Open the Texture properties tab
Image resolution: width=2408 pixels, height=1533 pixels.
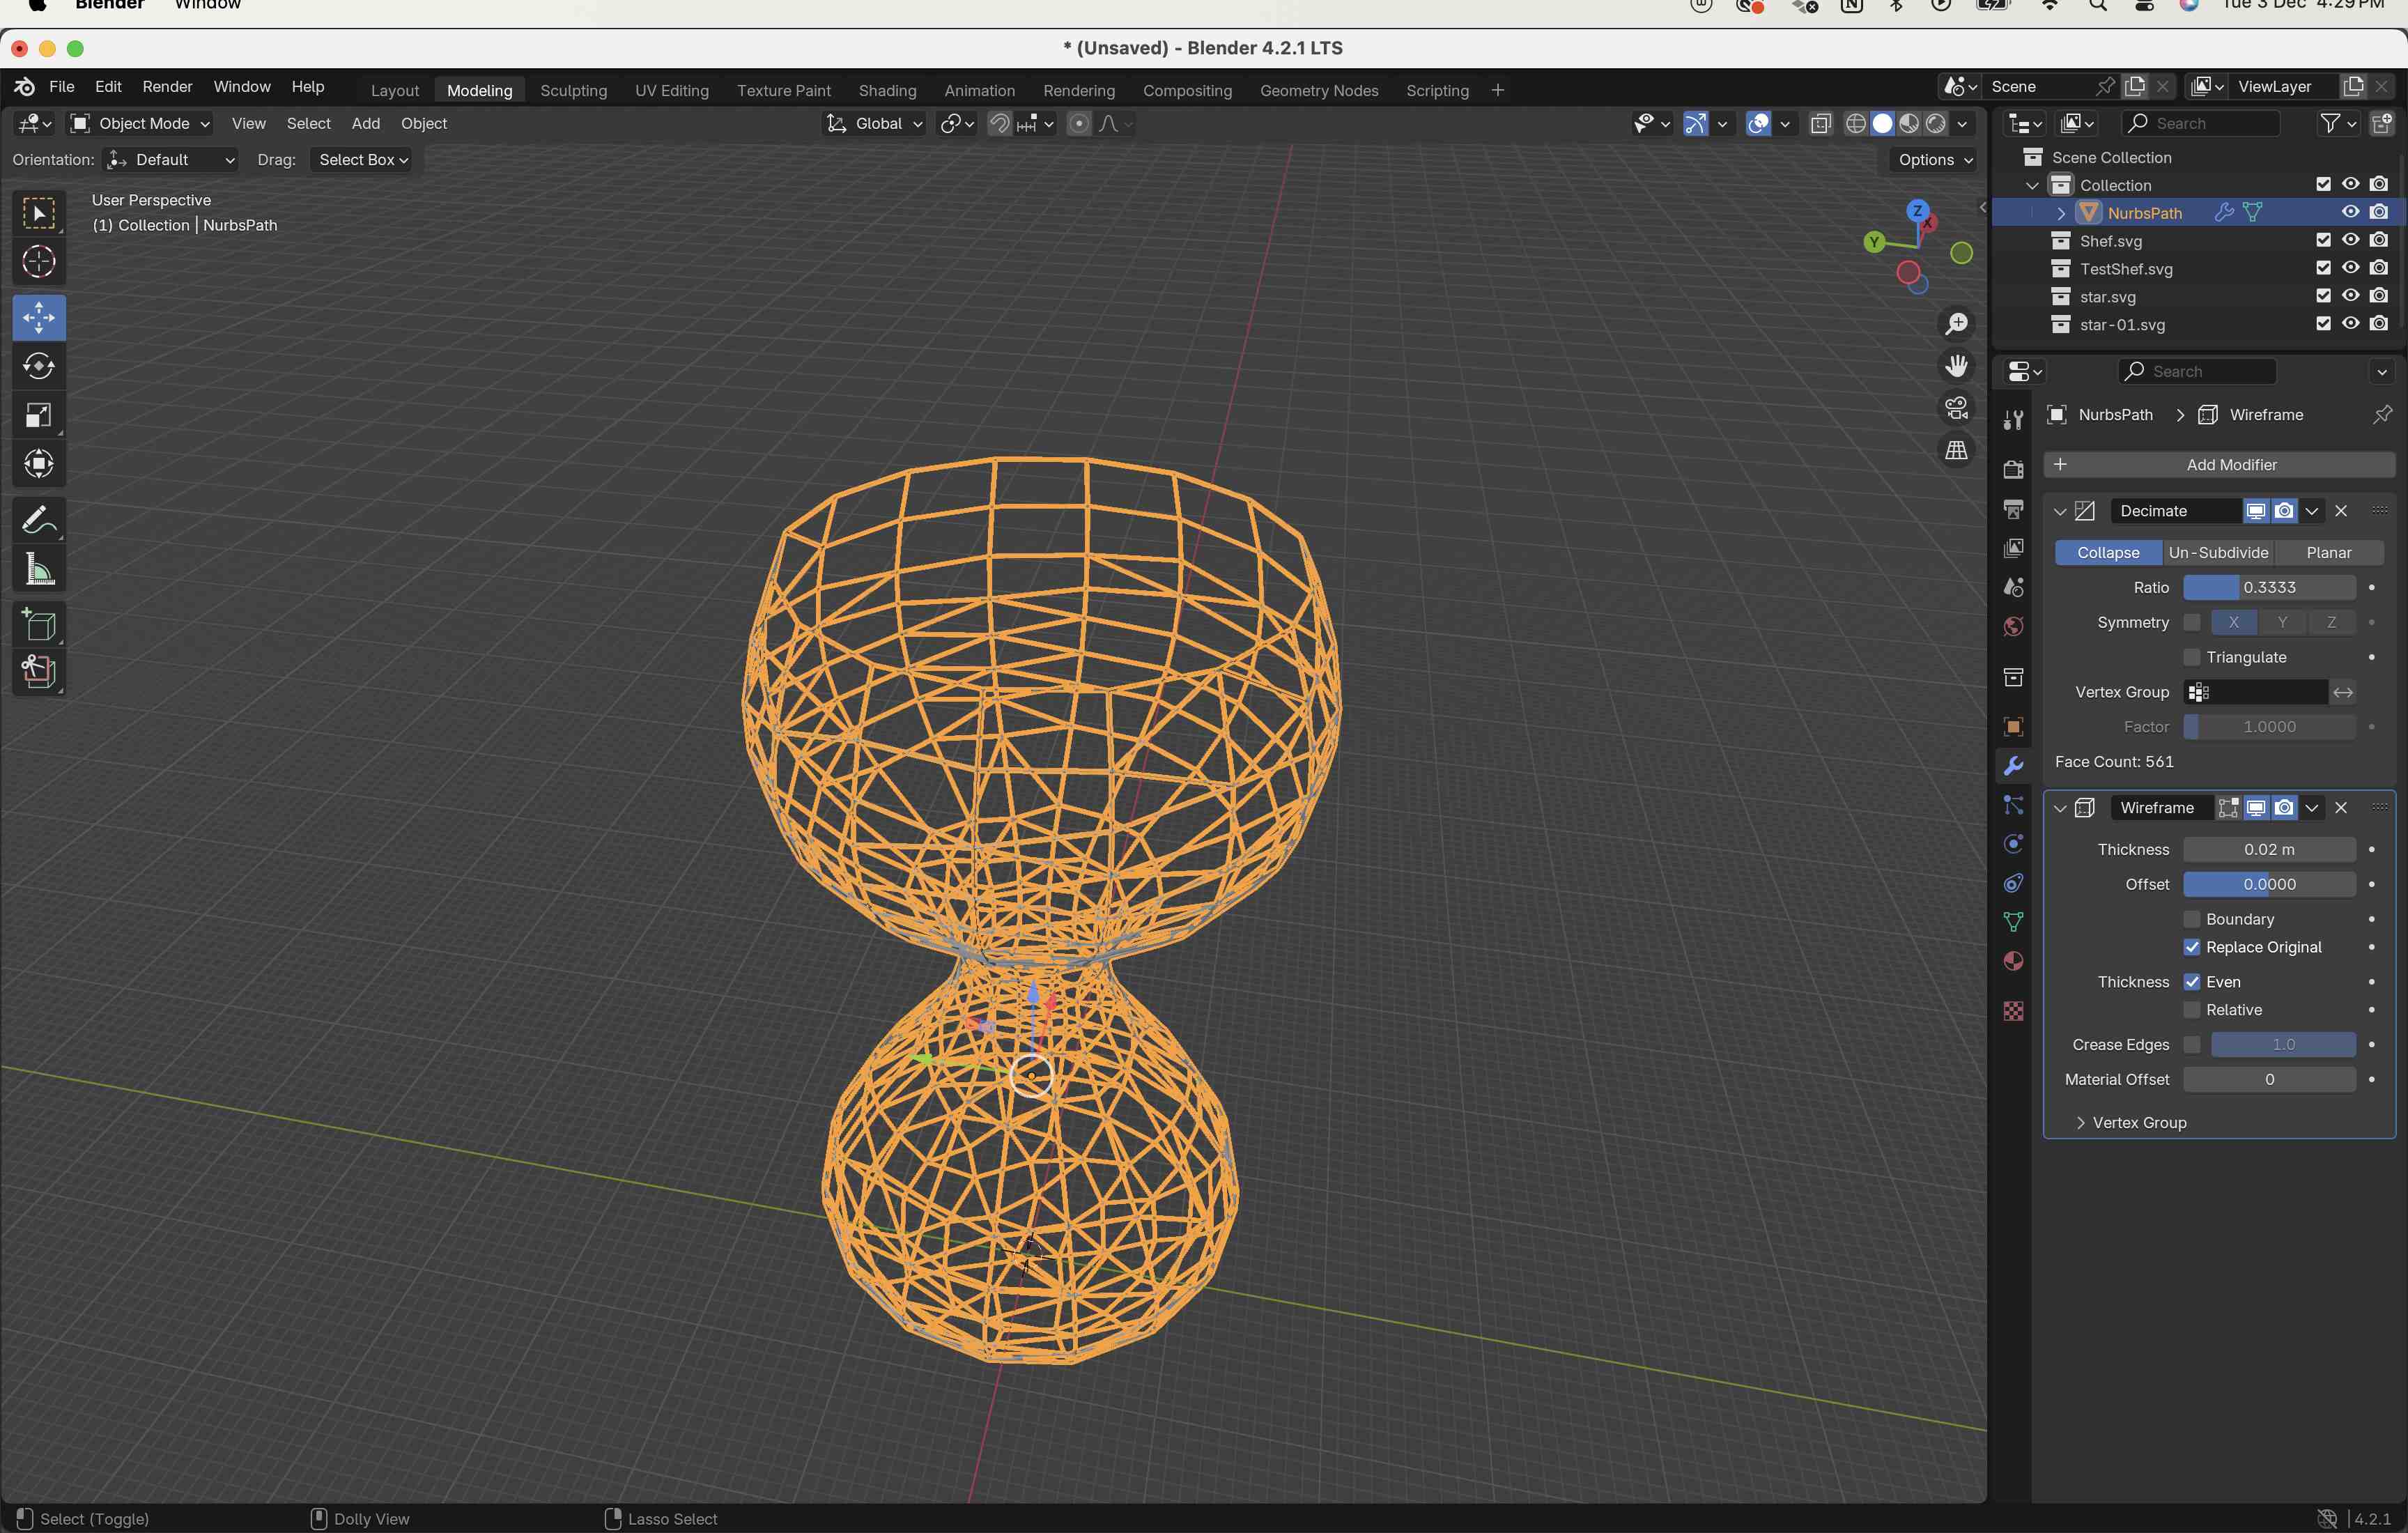pos(2013,1011)
